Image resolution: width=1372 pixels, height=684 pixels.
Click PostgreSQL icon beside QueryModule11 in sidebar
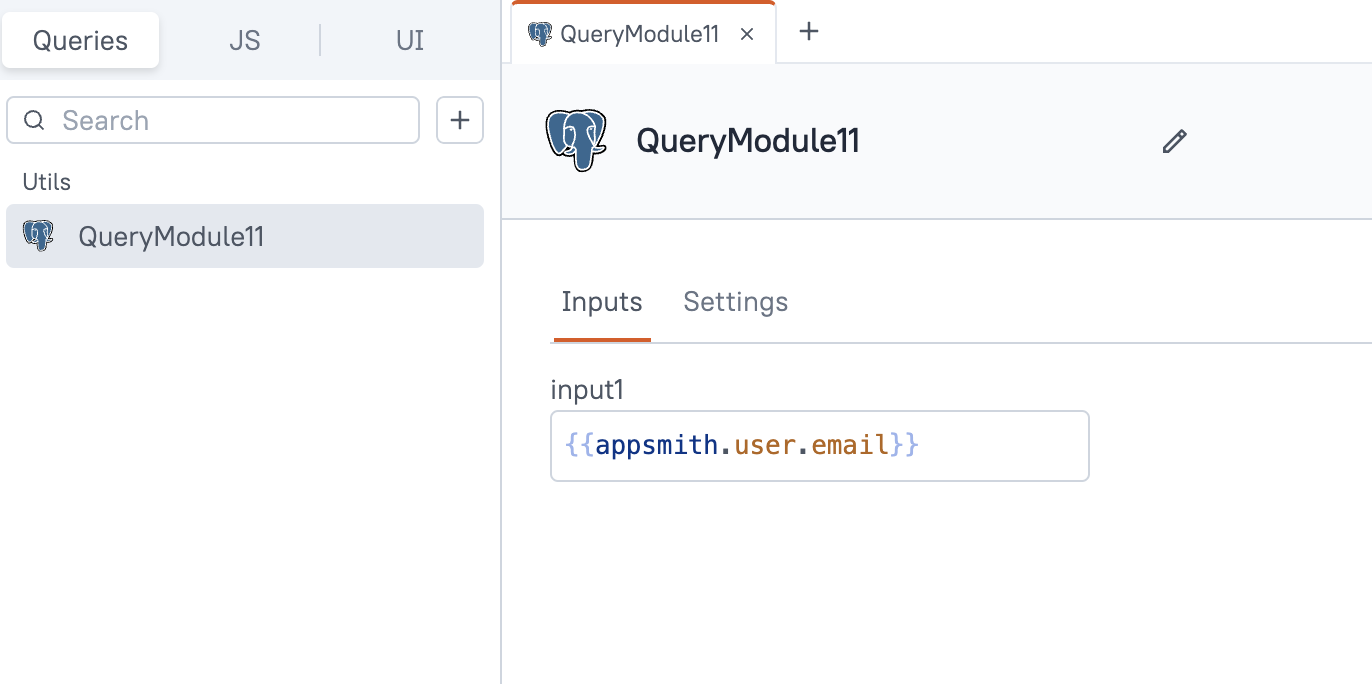38,236
